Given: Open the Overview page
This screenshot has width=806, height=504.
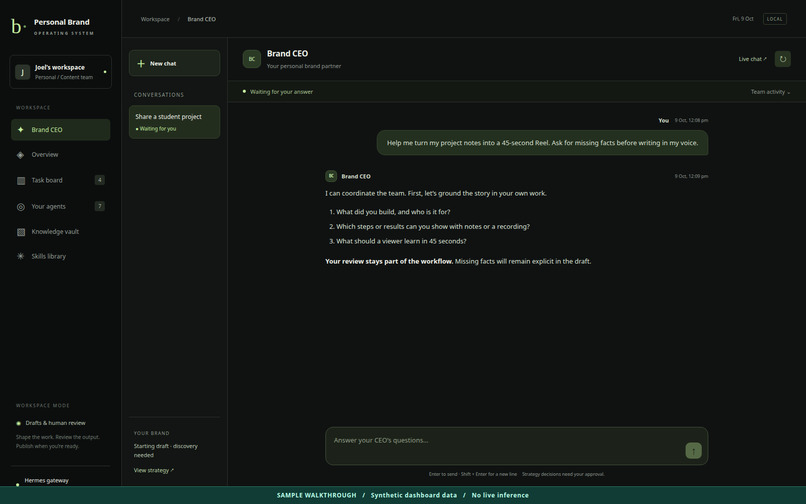Looking at the screenshot, I should tap(61, 155).
